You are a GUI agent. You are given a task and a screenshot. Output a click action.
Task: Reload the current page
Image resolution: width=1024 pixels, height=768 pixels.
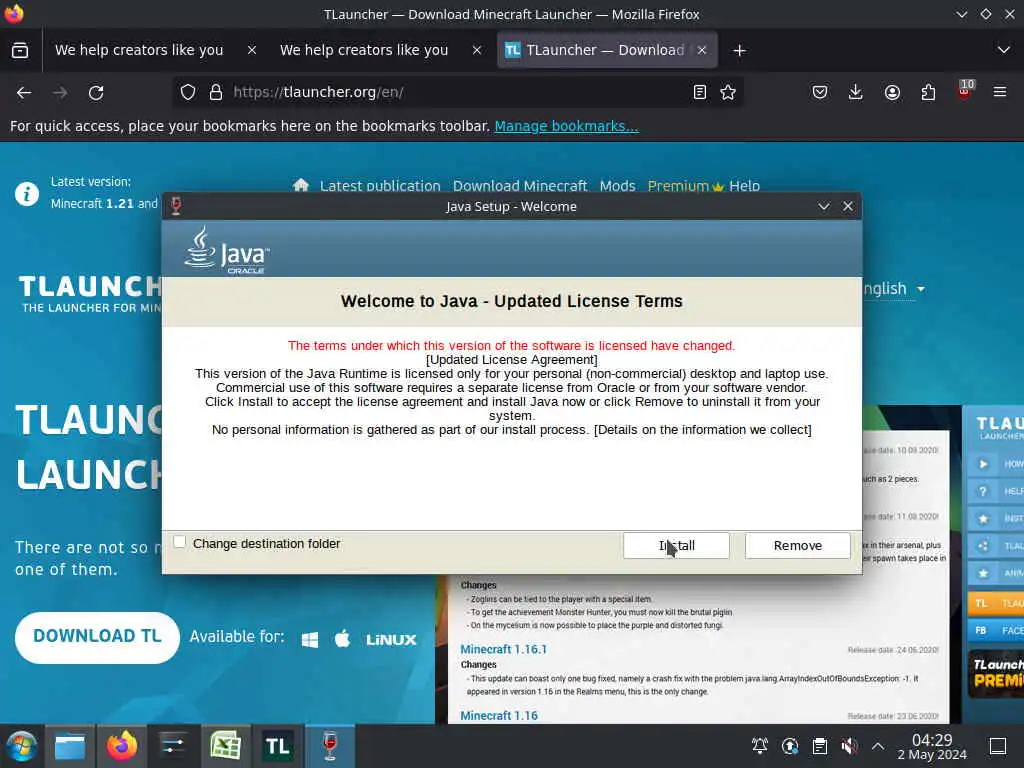pos(96,93)
